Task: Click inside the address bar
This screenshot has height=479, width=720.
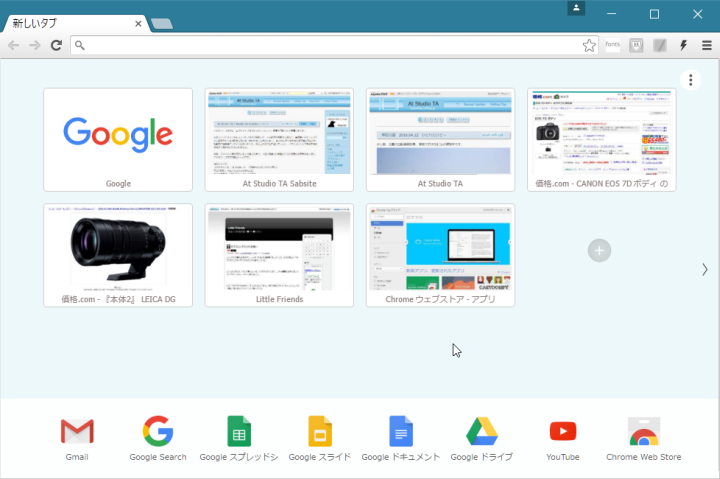Action: tap(334, 45)
